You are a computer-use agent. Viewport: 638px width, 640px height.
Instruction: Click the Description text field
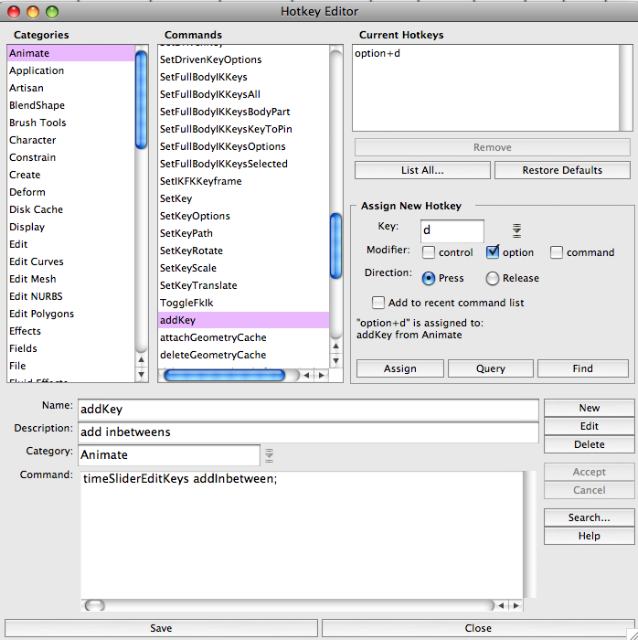(308, 432)
